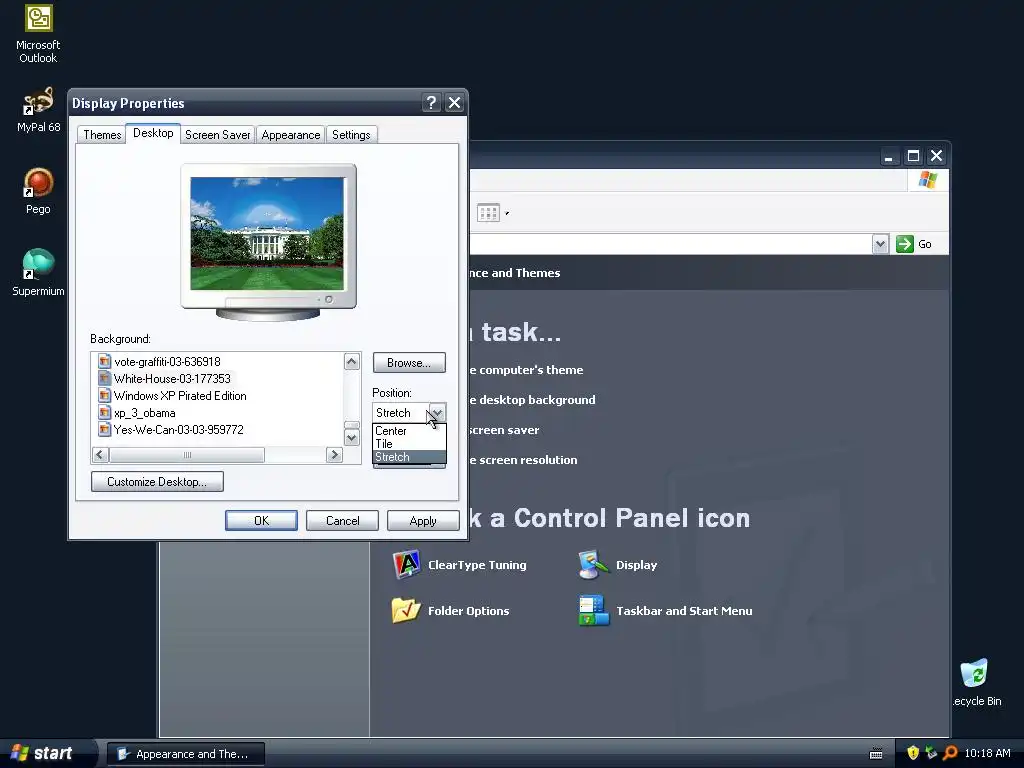Click the Views toolbar icon in Explorer
This screenshot has height=768, width=1024.
pyautogui.click(x=488, y=213)
